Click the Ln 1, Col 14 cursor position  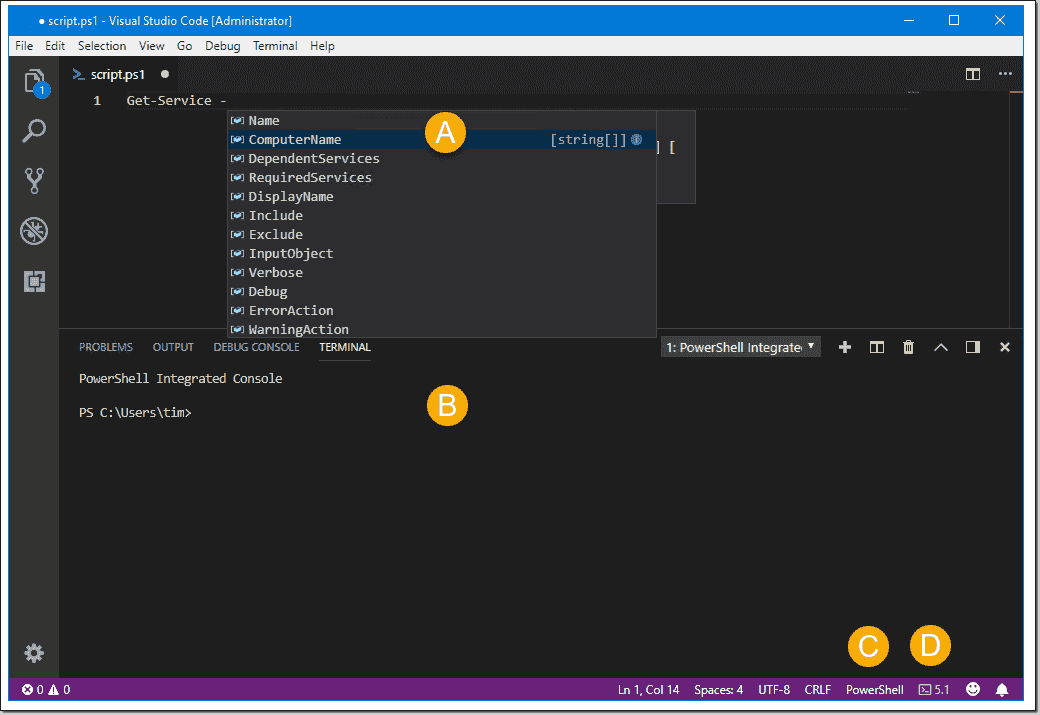(x=649, y=690)
